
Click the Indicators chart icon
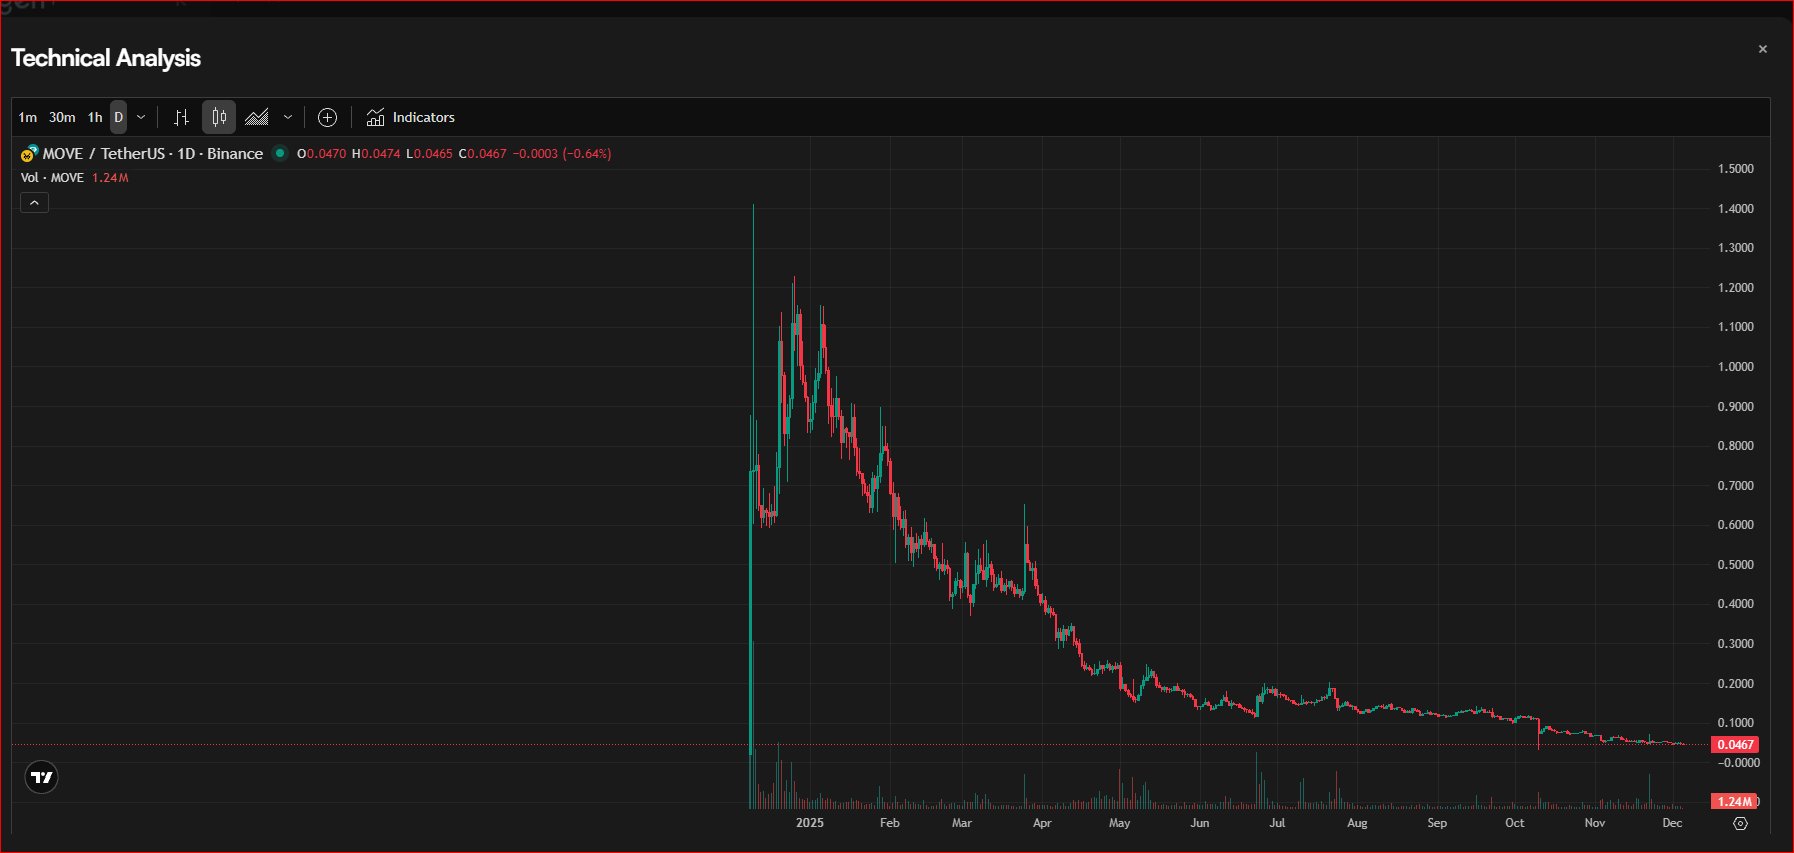[375, 117]
